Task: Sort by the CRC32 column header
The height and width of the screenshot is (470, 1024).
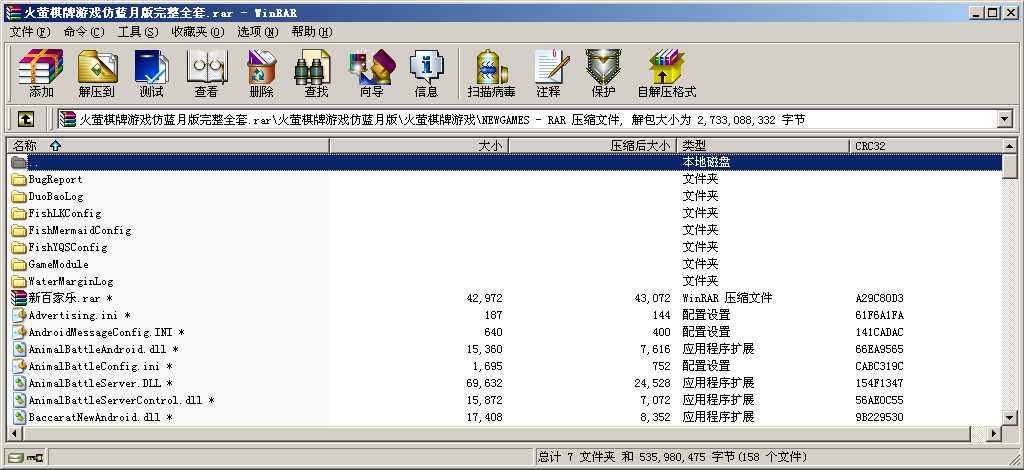Action: tap(925, 146)
